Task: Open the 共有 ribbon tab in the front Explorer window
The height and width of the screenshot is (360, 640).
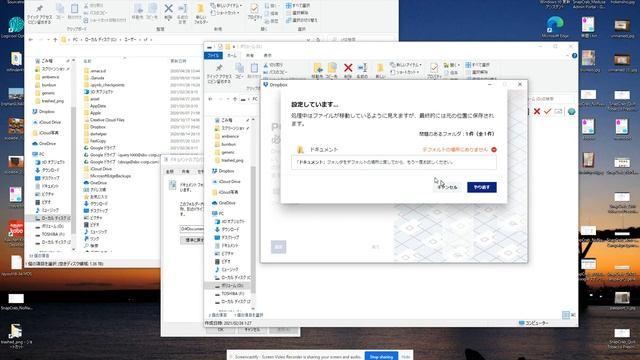Action: (250, 55)
